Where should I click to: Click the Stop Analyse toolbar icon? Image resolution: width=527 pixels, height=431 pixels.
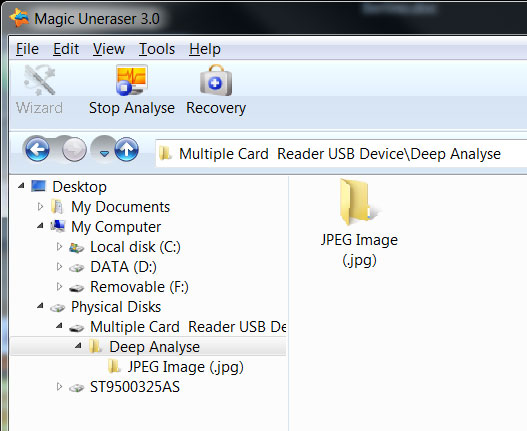pyautogui.click(x=132, y=80)
